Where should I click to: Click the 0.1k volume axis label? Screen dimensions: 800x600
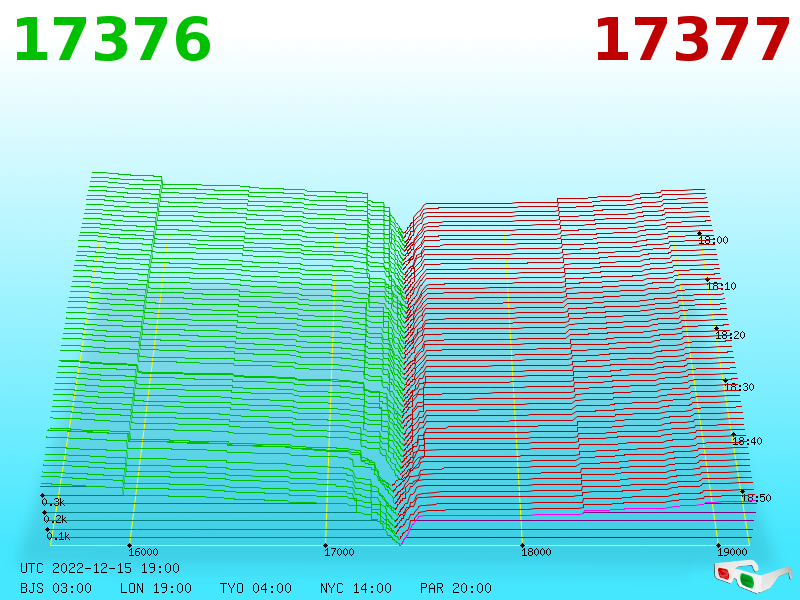coord(58,536)
